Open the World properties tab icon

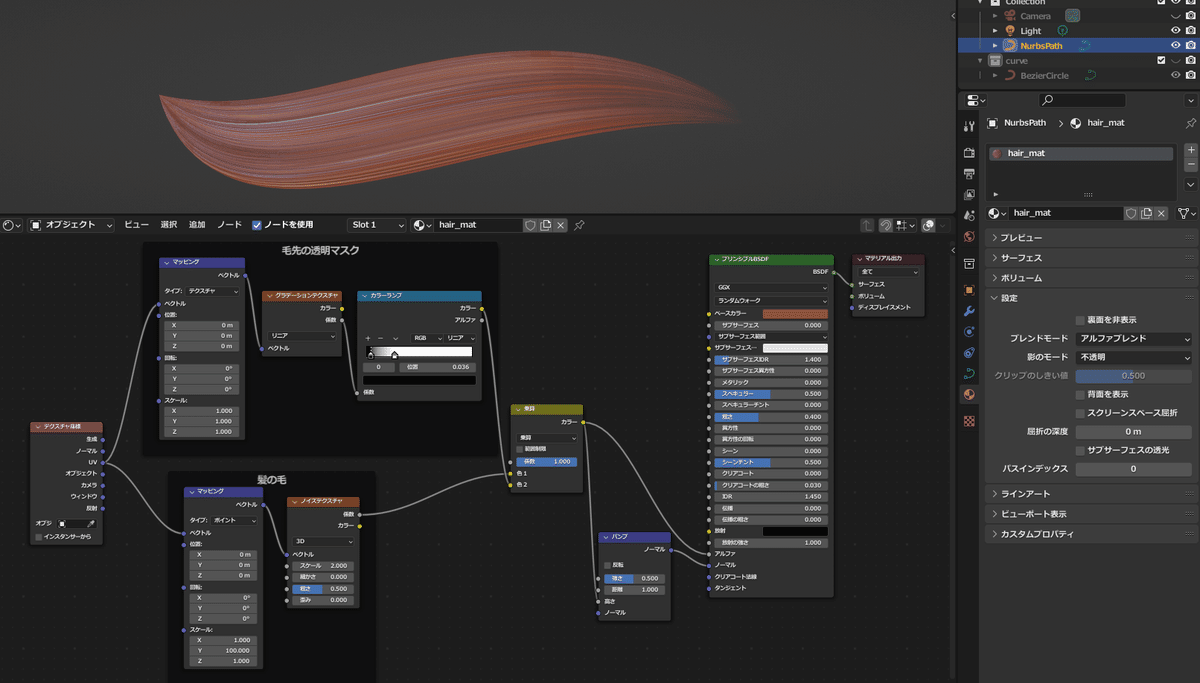(968, 237)
